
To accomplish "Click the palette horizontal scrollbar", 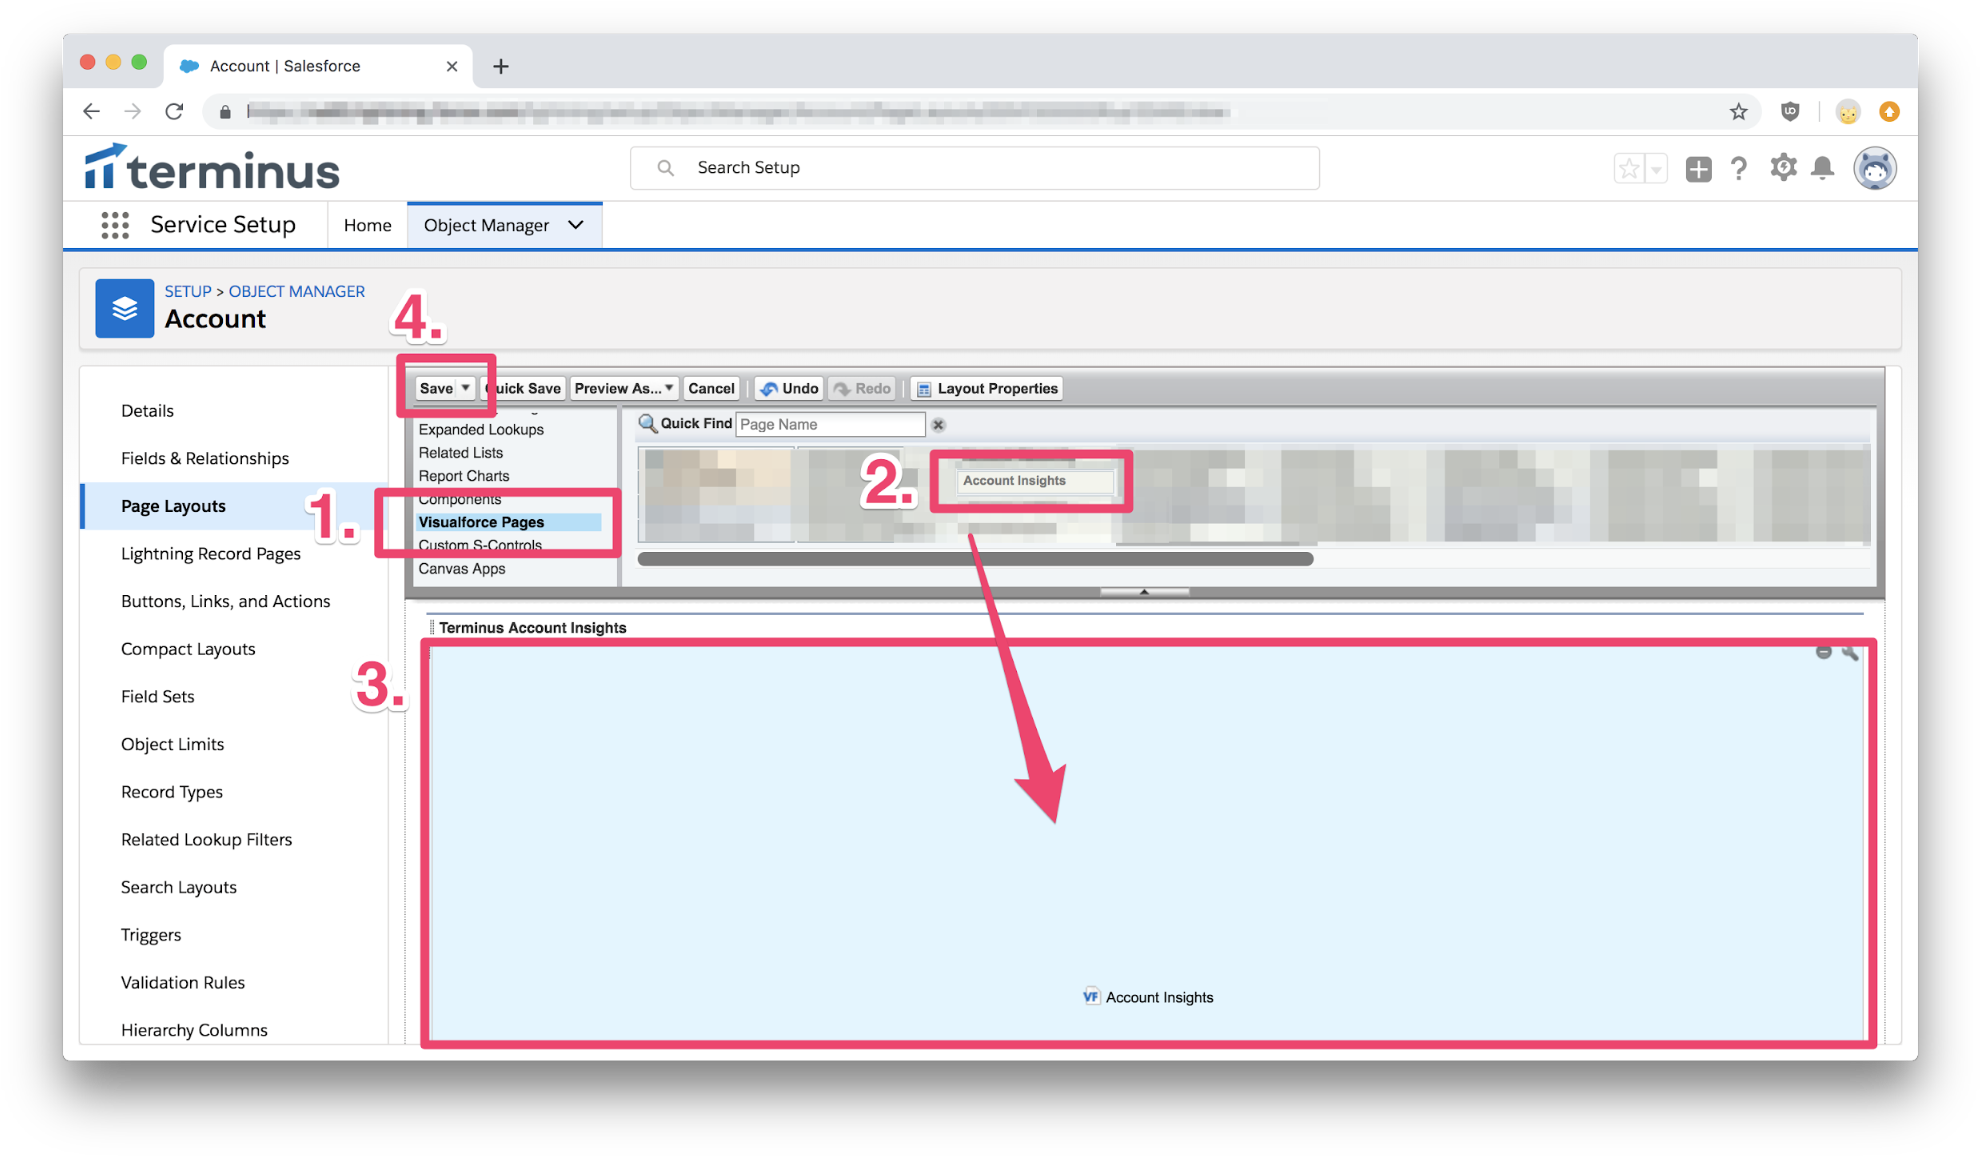I will click(975, 559).
